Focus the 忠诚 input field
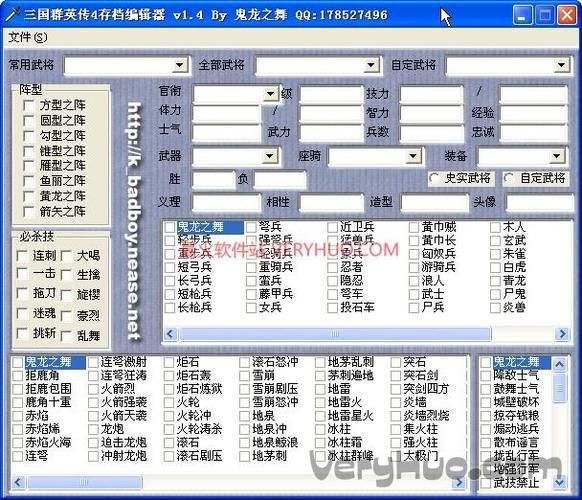This screenshot has width=582, height=500. (x=533, y=132)
